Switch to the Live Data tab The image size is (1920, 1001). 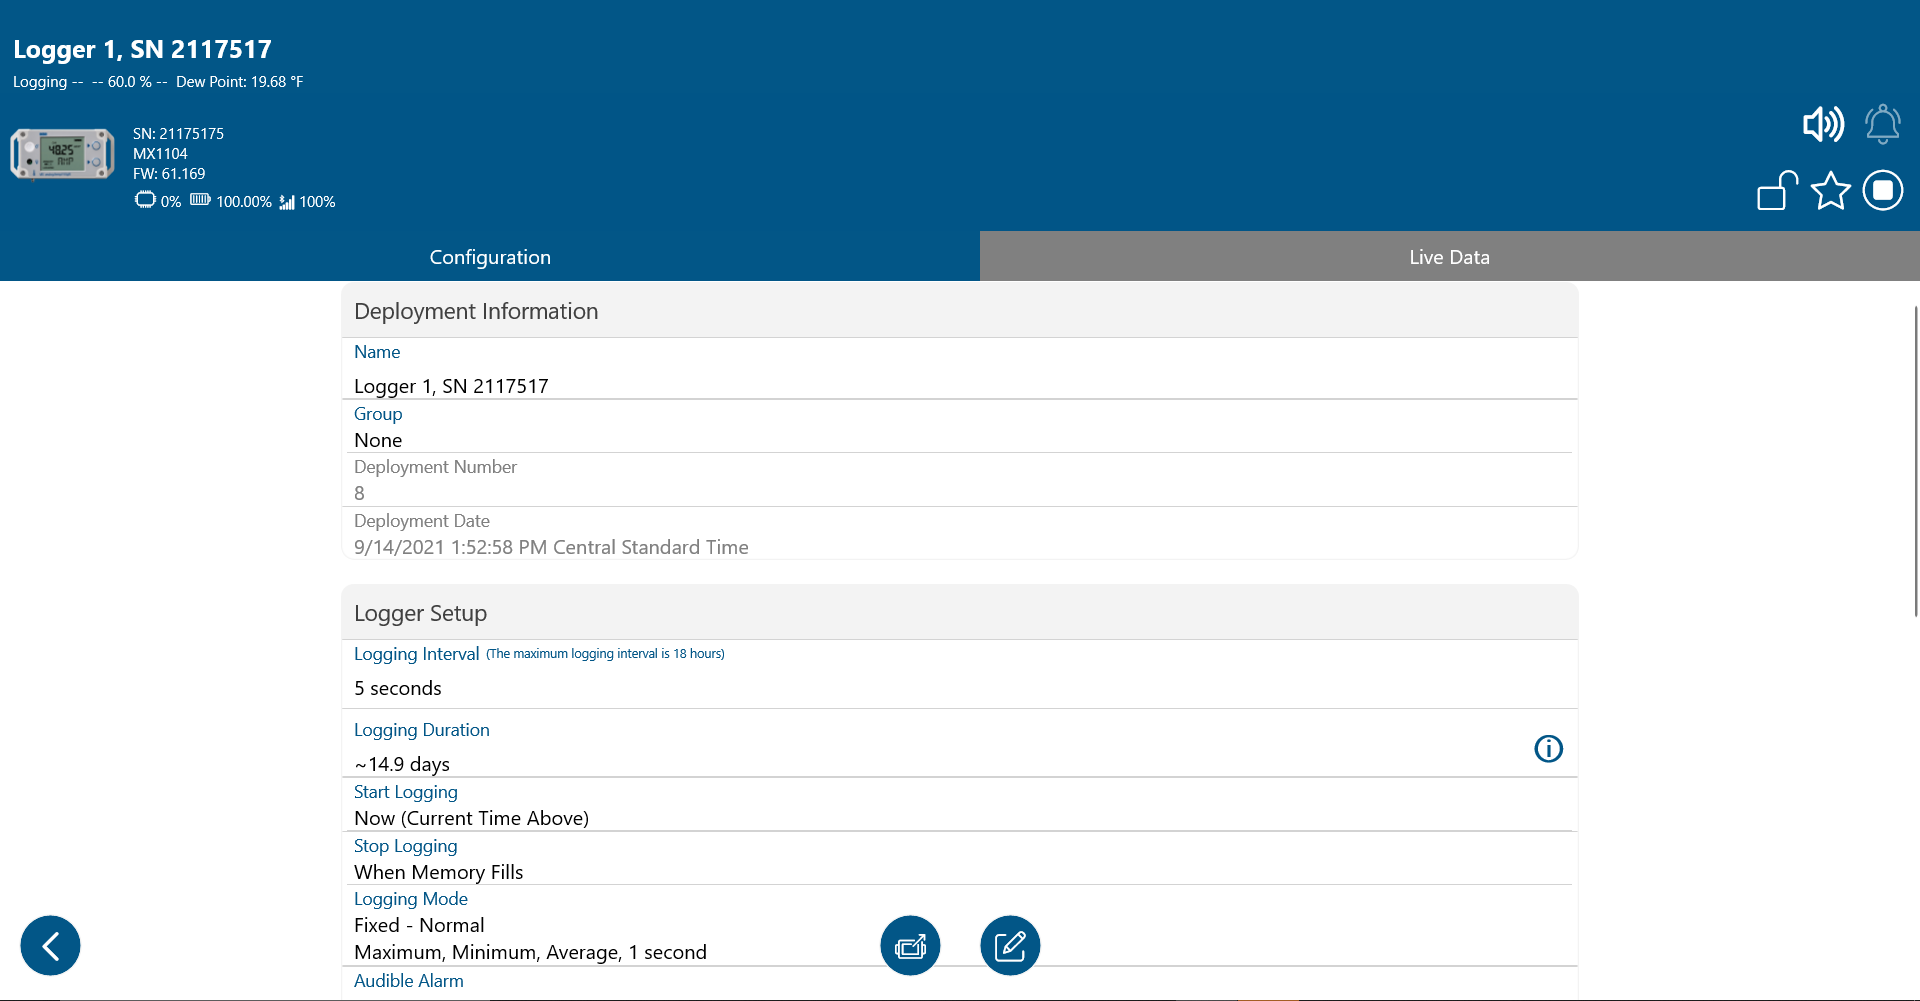pyautogui.click(x=1449, y=257)
